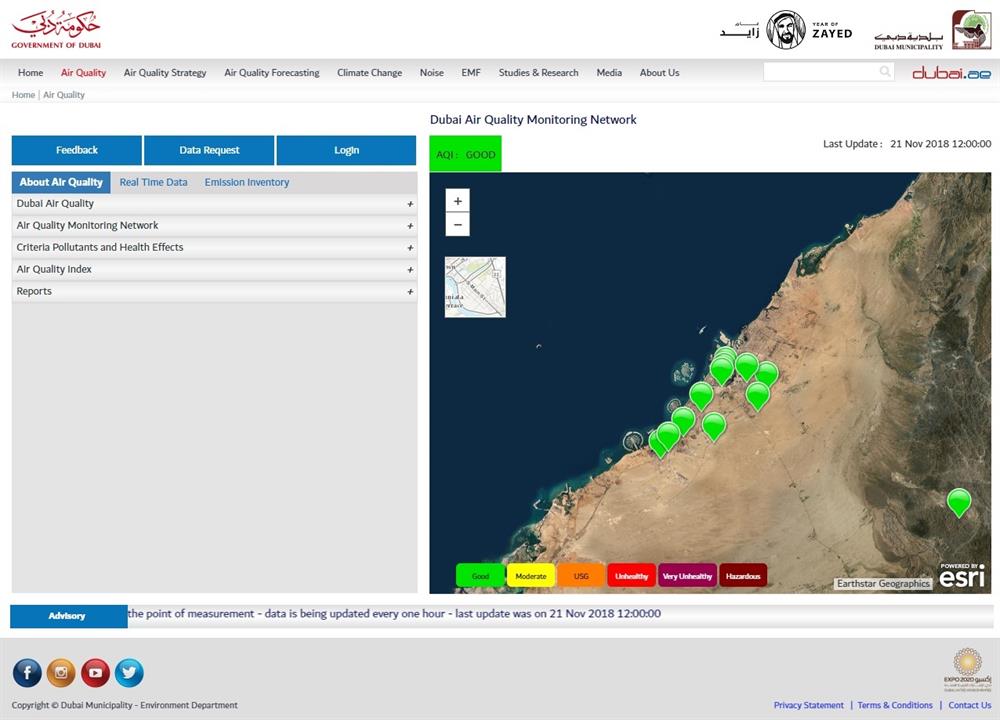Expand the Dubai Air Quality section
Screen dimensions: 1000x720
(214, 204)
